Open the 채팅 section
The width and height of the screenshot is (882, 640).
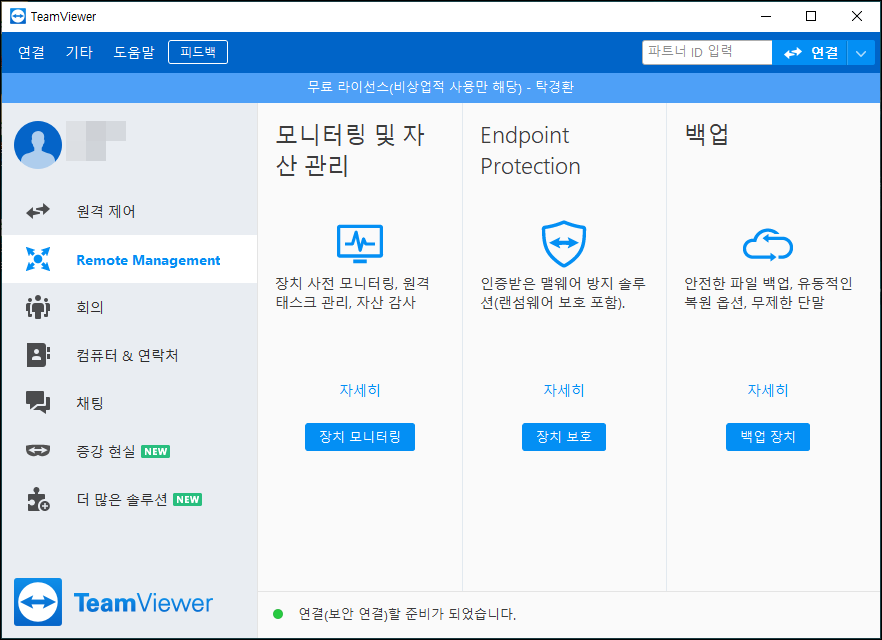coord(130,403)
